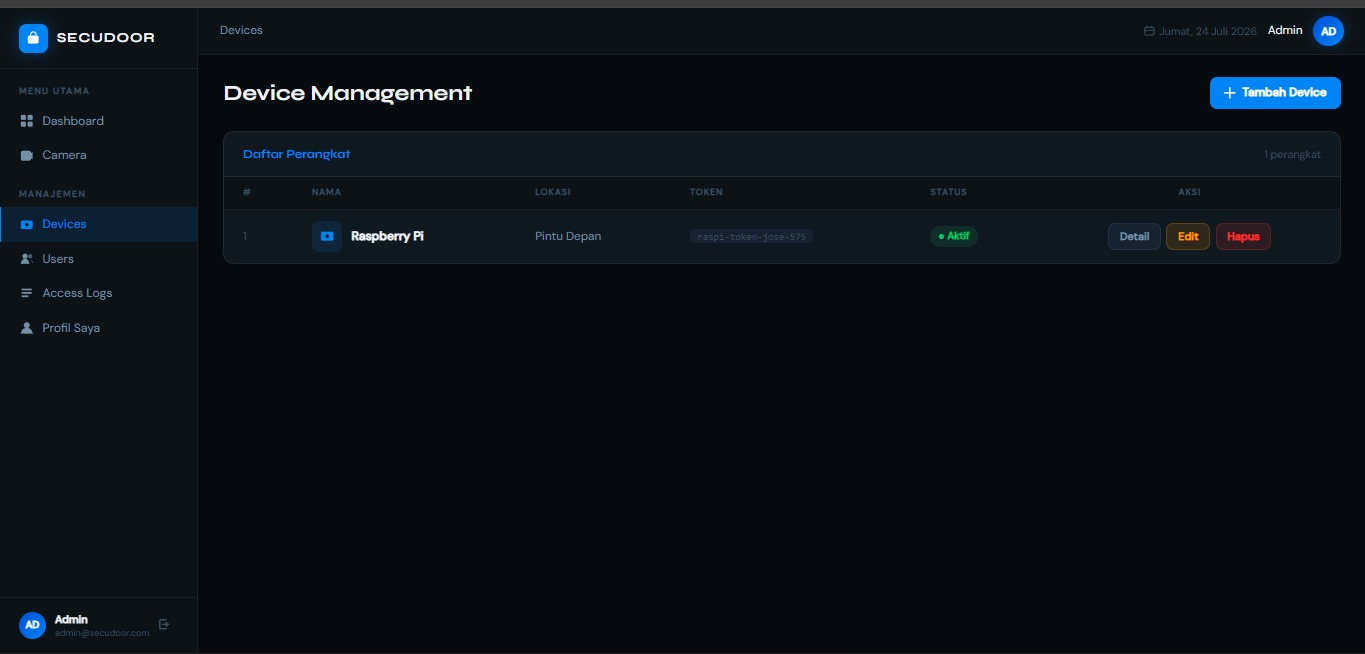The image size is (1365, 654).
Task: Click the Aktif status badge
Action: click(x=954, y=236)
